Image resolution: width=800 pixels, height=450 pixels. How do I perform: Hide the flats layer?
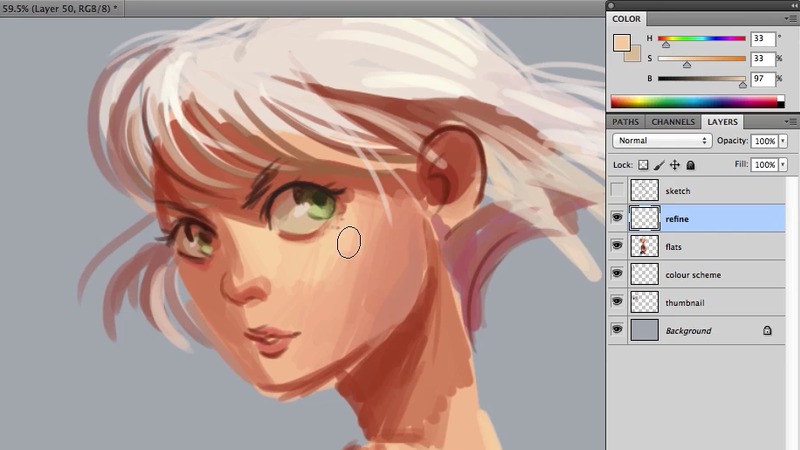(617, 246)
